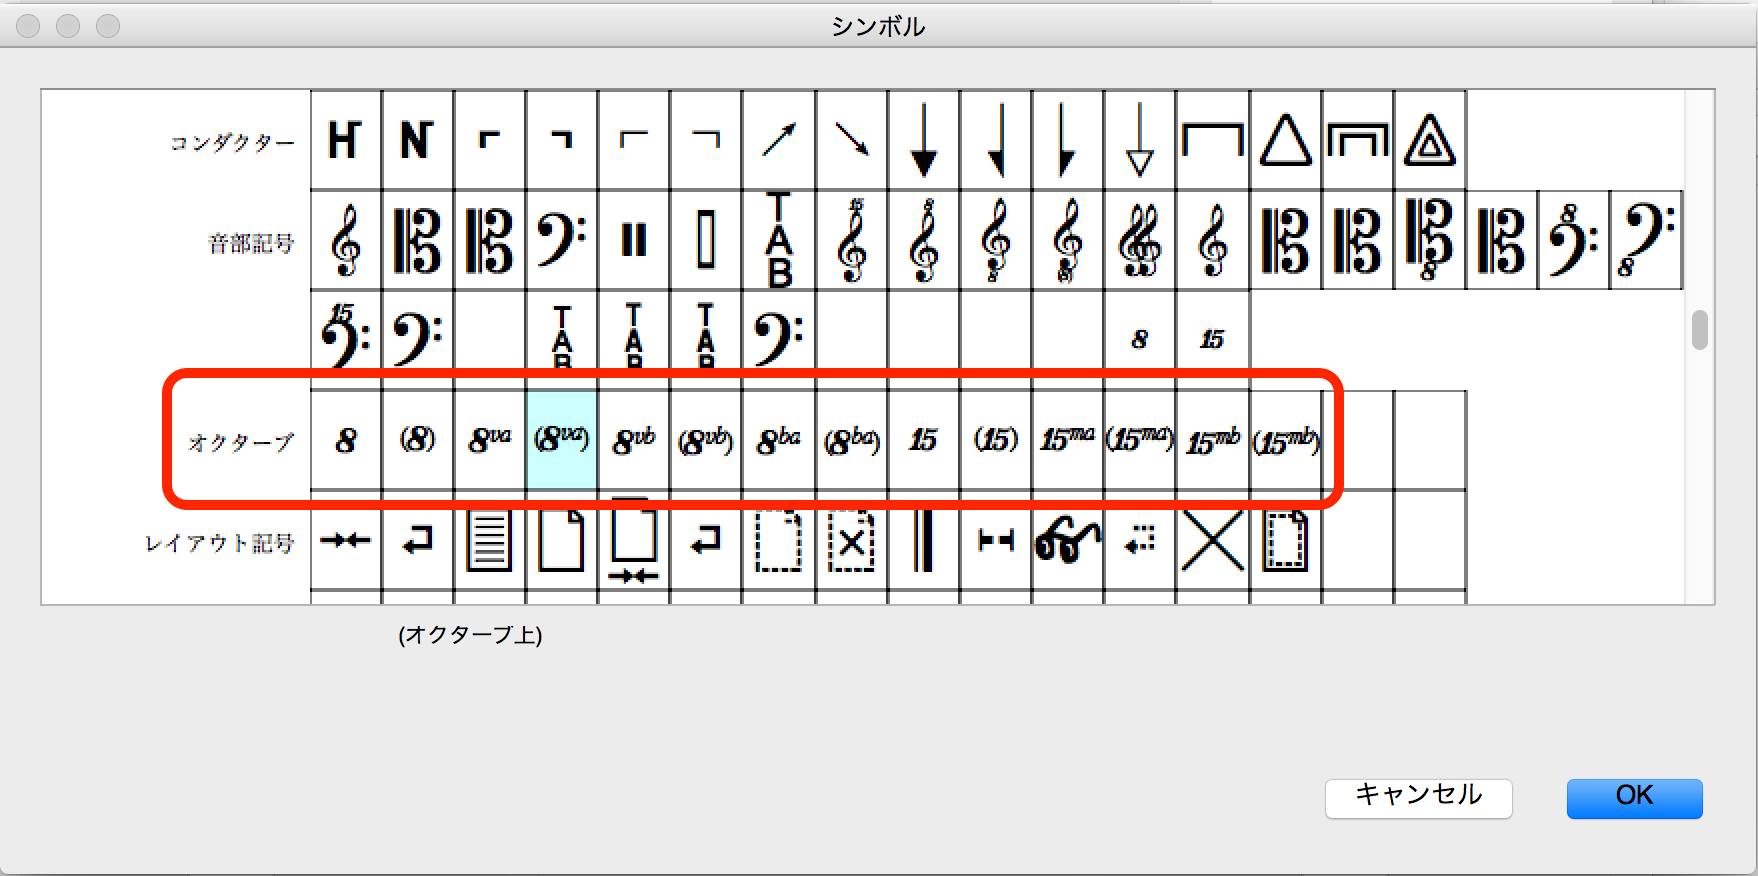1758x876 pixels.
Task: Pick the eyeglasses layout symbol
Action: pos(1067,541)
